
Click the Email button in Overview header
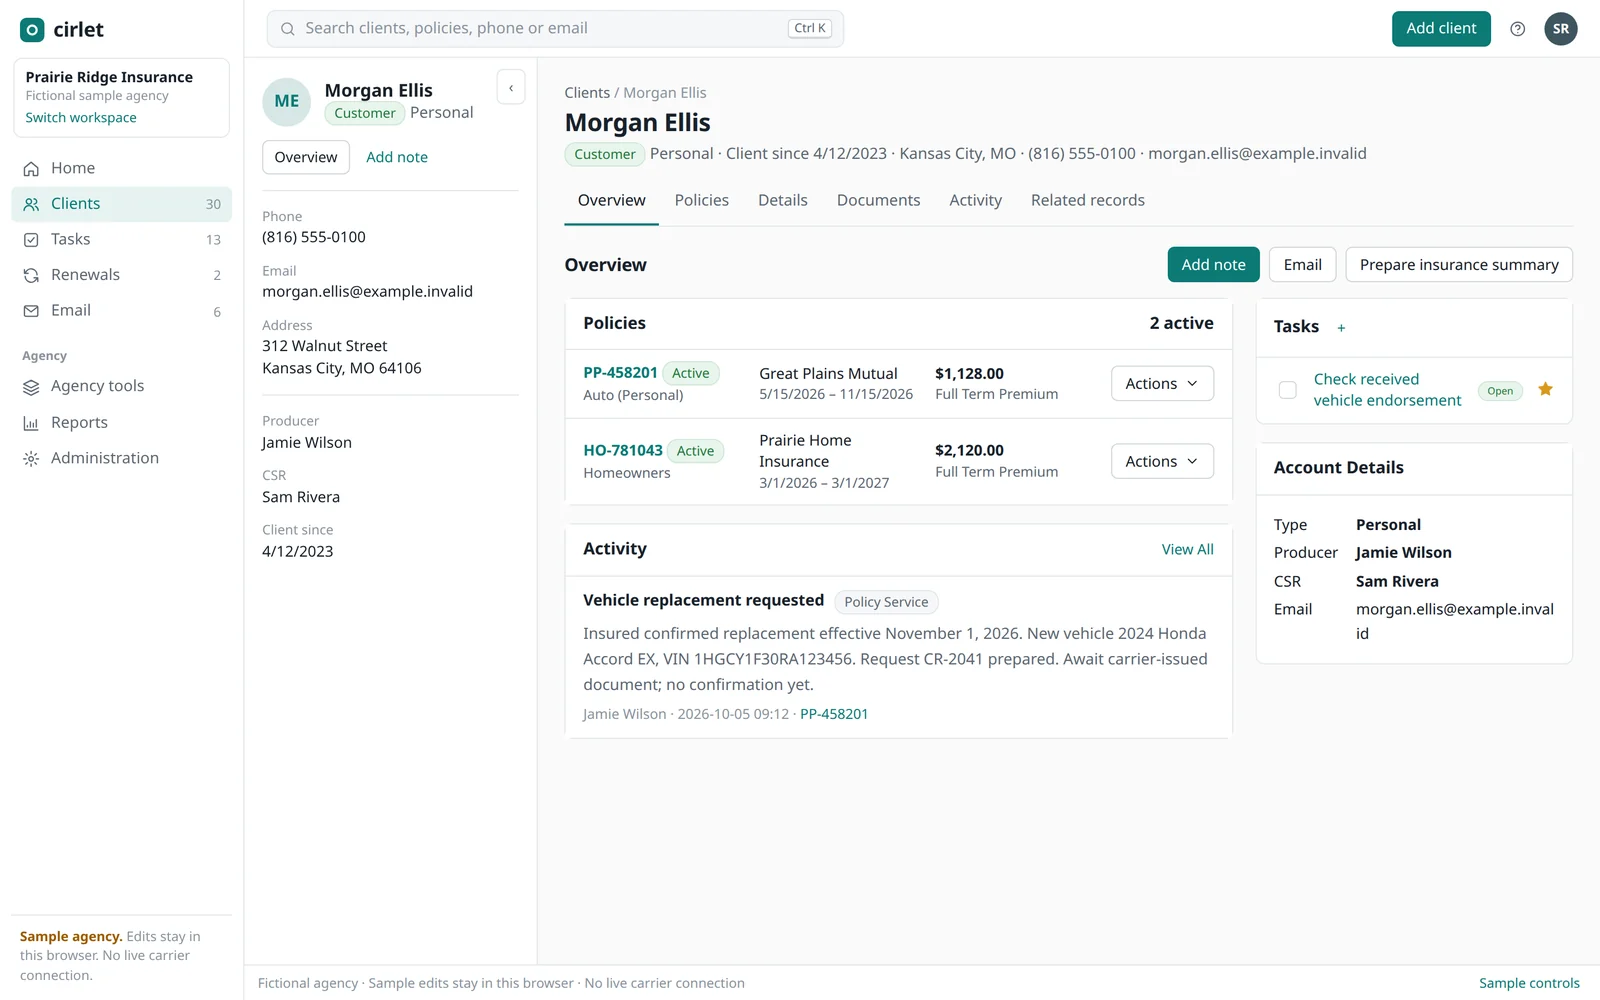pyautogui.click(x=1302, y=265)
